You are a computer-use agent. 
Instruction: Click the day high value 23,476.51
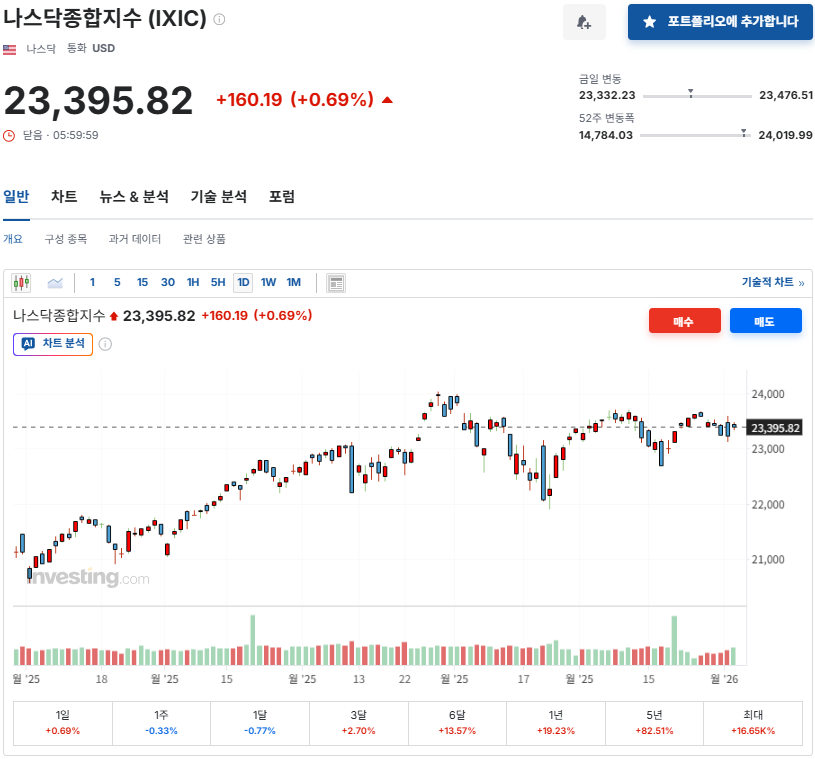786,95
